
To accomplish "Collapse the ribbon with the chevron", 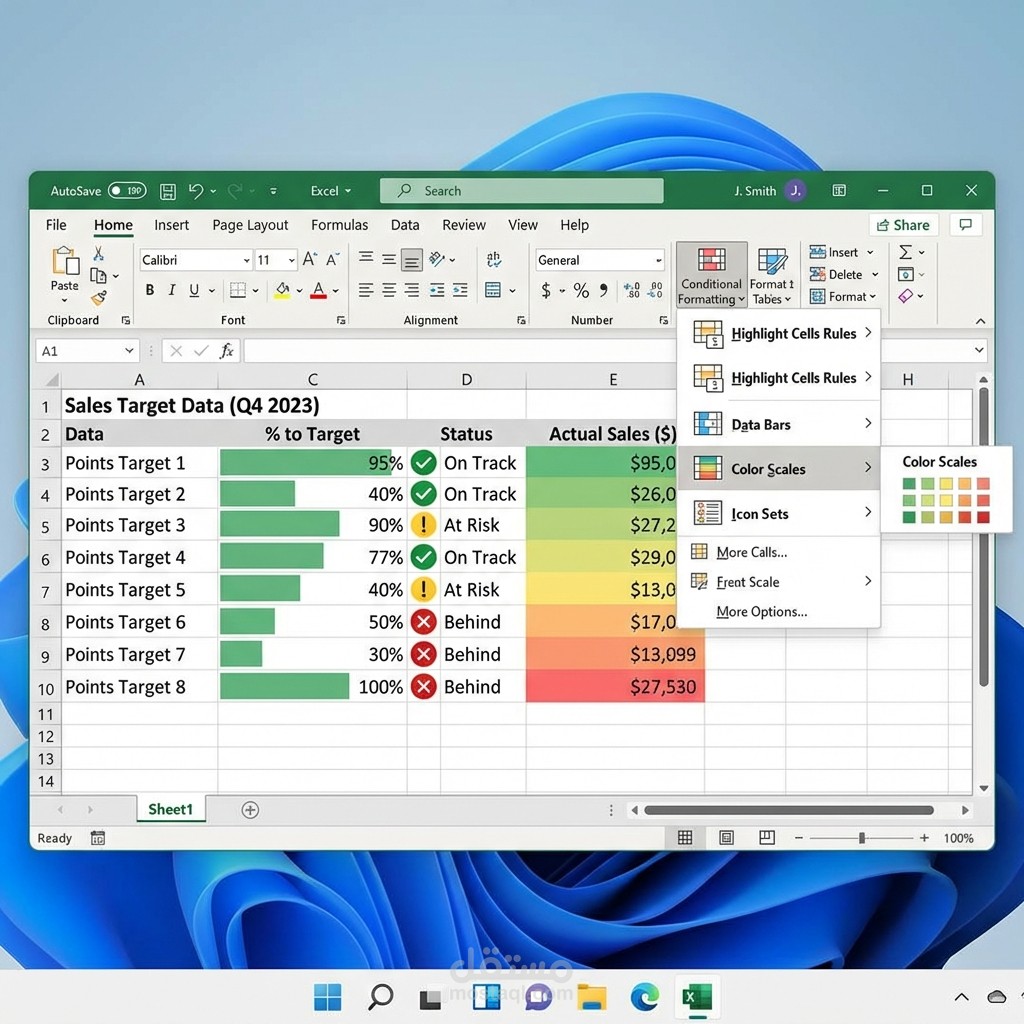I will point(980,321).
